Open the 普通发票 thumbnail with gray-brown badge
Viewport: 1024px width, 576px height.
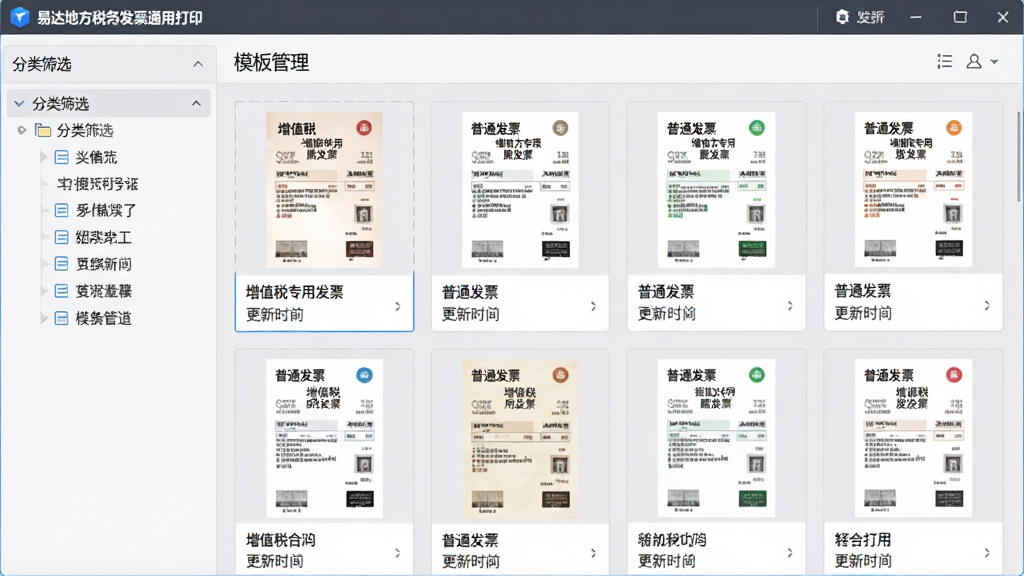520,189
